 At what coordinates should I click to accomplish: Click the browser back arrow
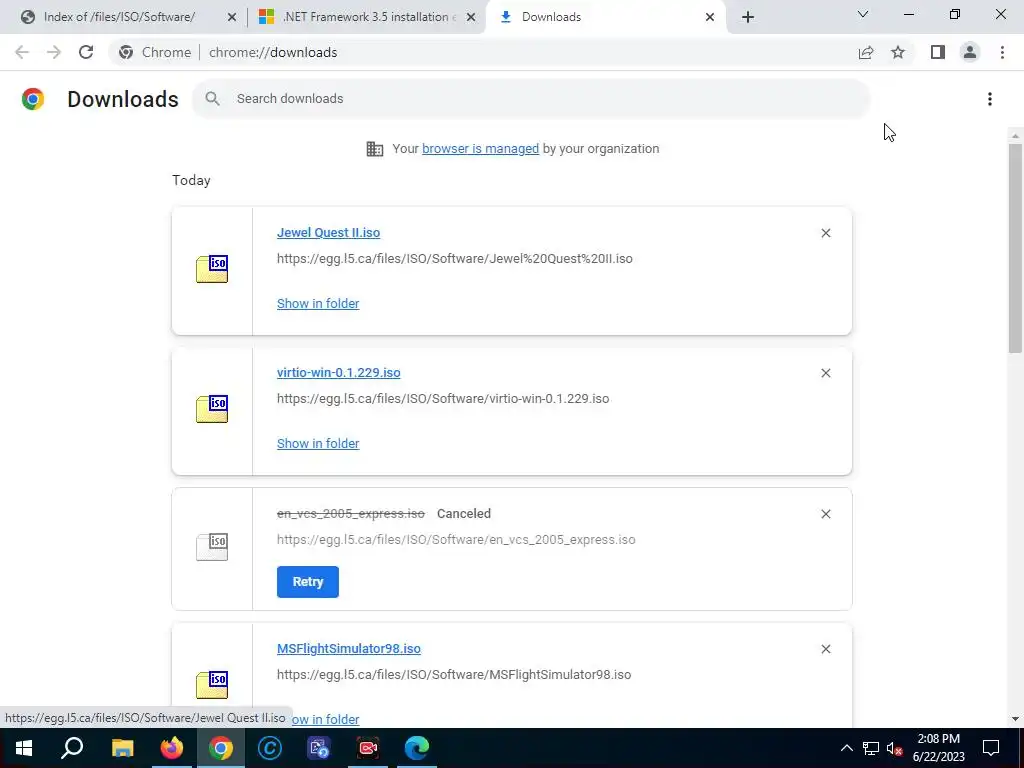pos(22,52)
